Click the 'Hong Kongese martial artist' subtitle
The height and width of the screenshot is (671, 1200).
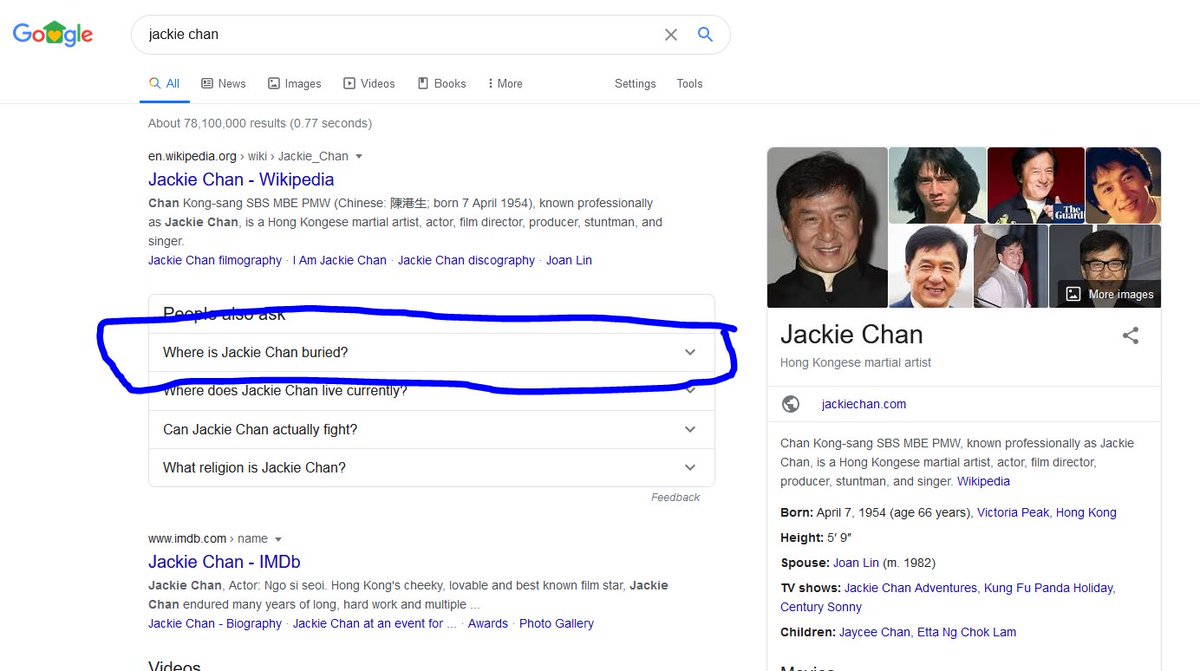856,362
